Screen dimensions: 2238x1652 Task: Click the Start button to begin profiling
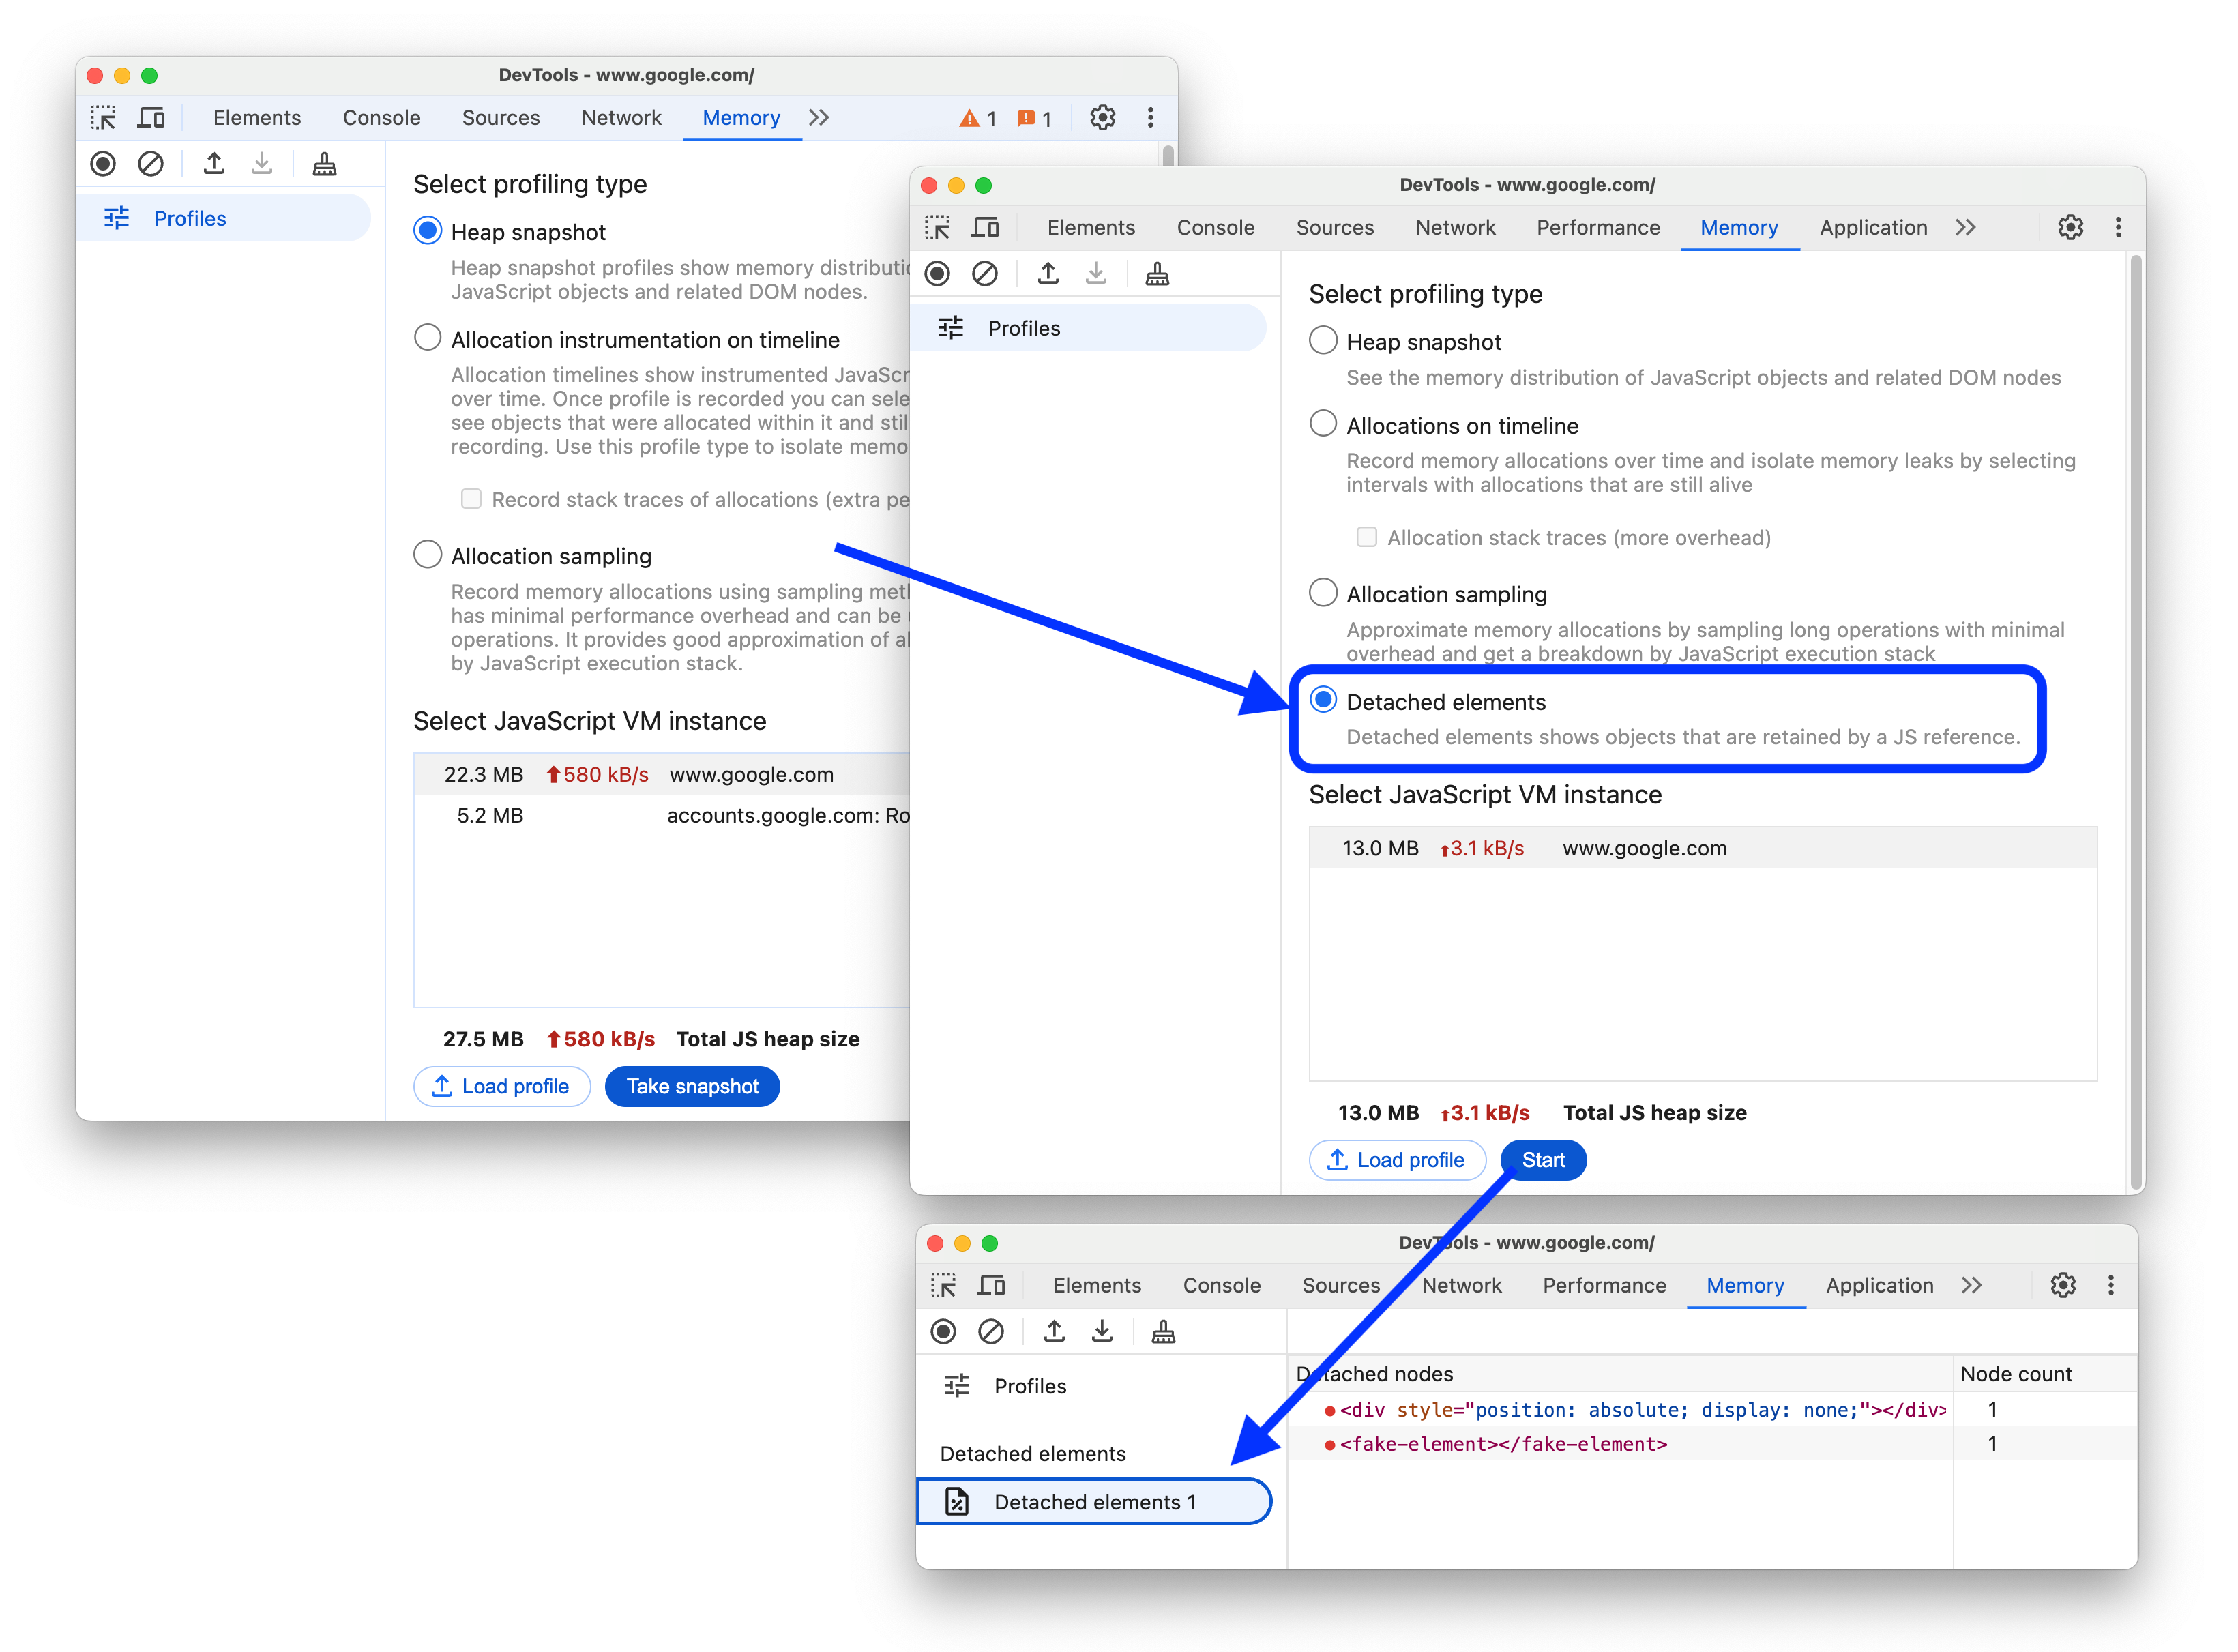pyautogui.click(x=1543, y=1160)
